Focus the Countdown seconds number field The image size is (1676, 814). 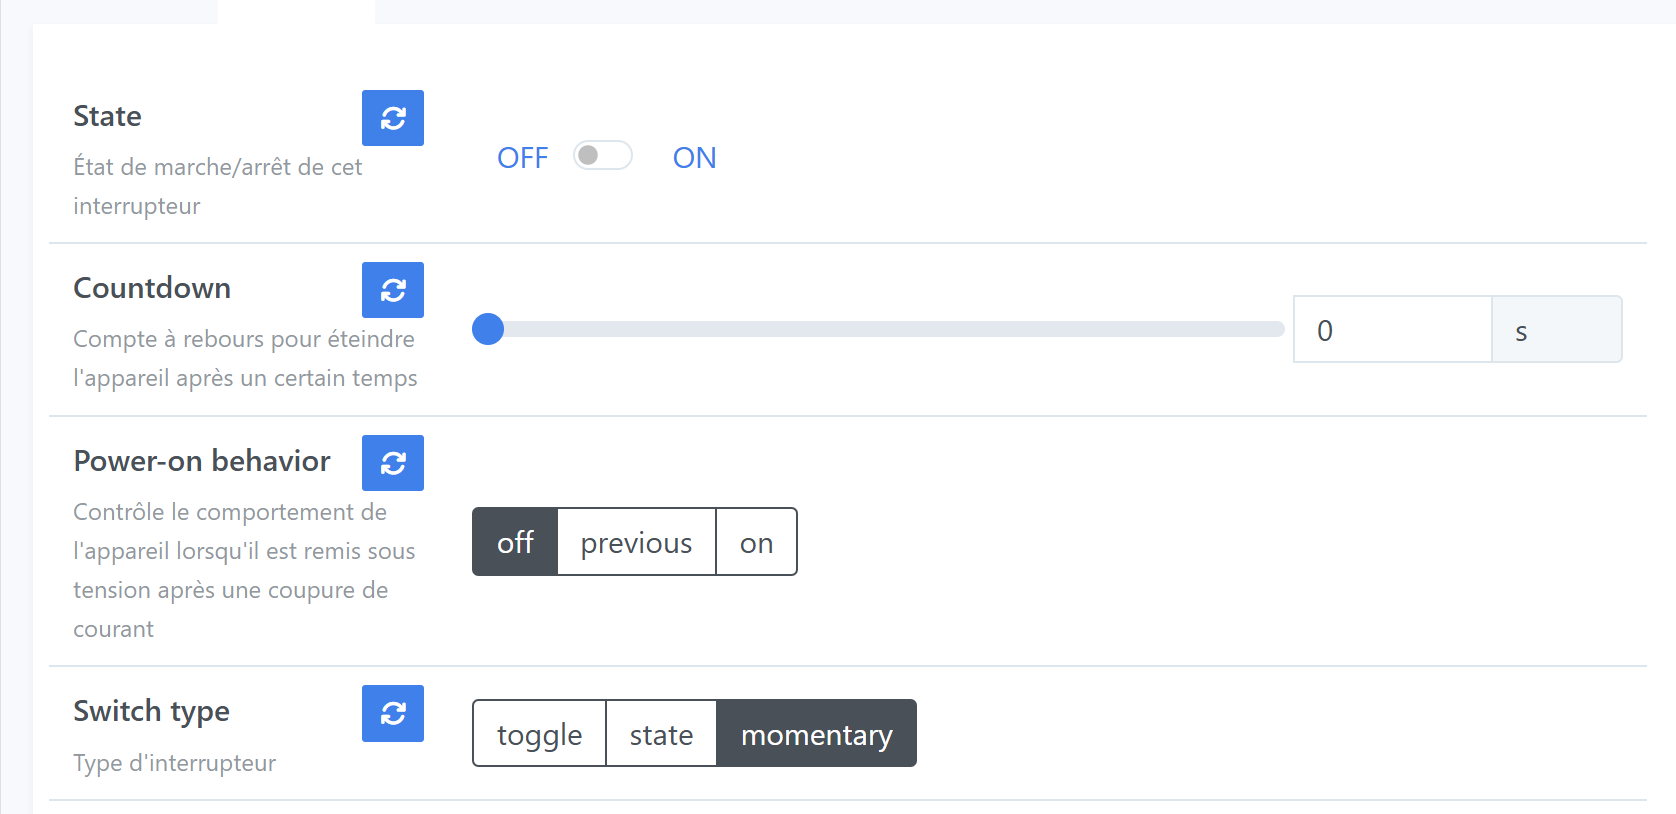tap(1392, 330)
